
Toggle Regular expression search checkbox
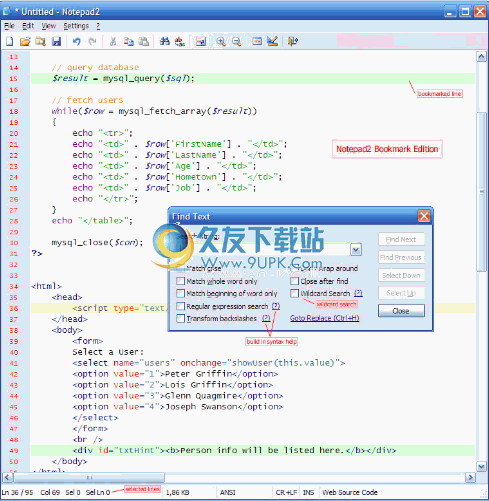[180, 306]
